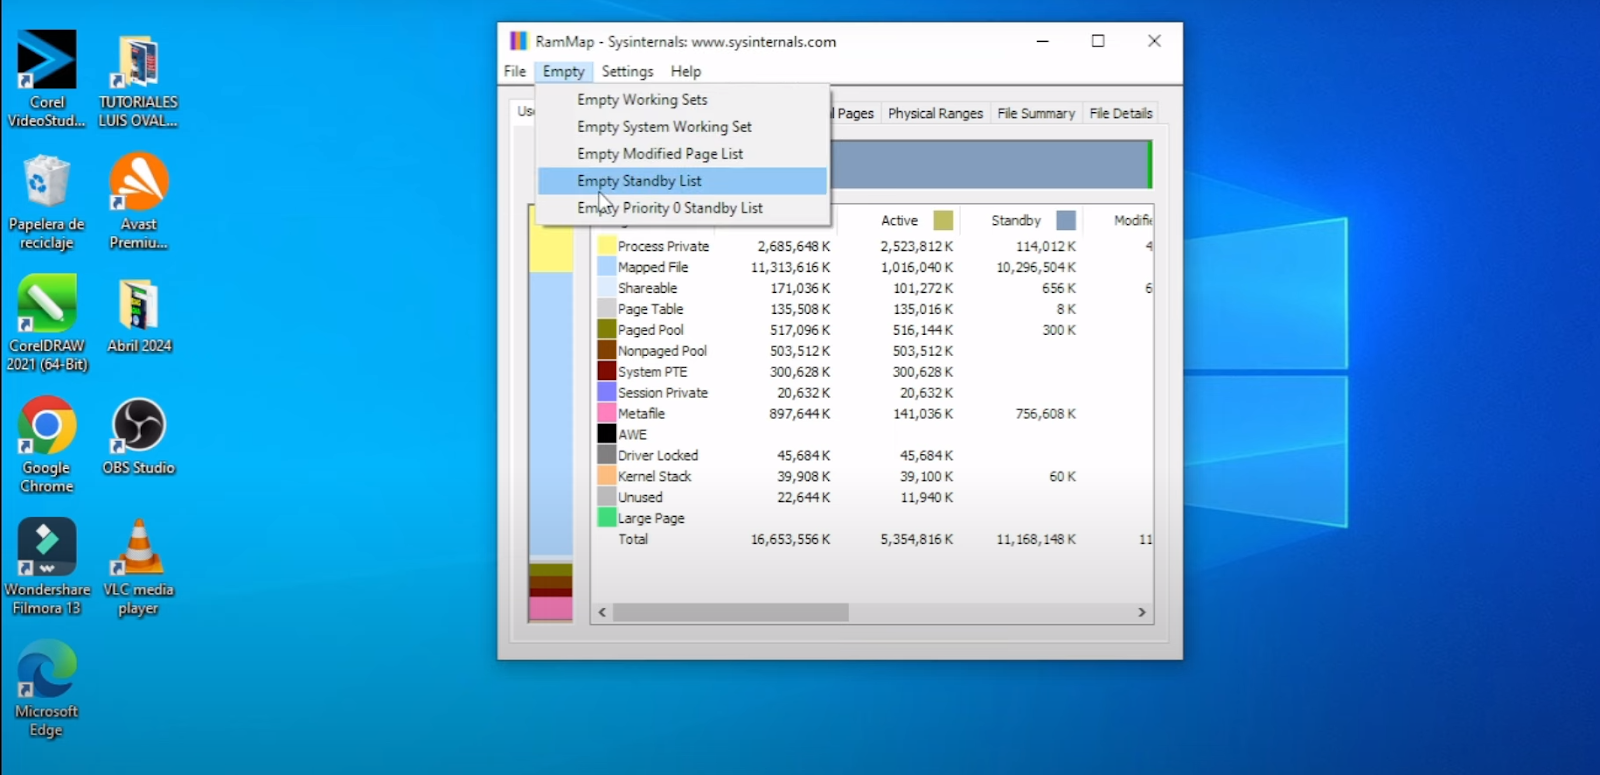Image resolution: width=1600 pixels, height=775 pixels.
Task: Open Corel VideoStudio desktop shortcut
Action: coord(46,78)
